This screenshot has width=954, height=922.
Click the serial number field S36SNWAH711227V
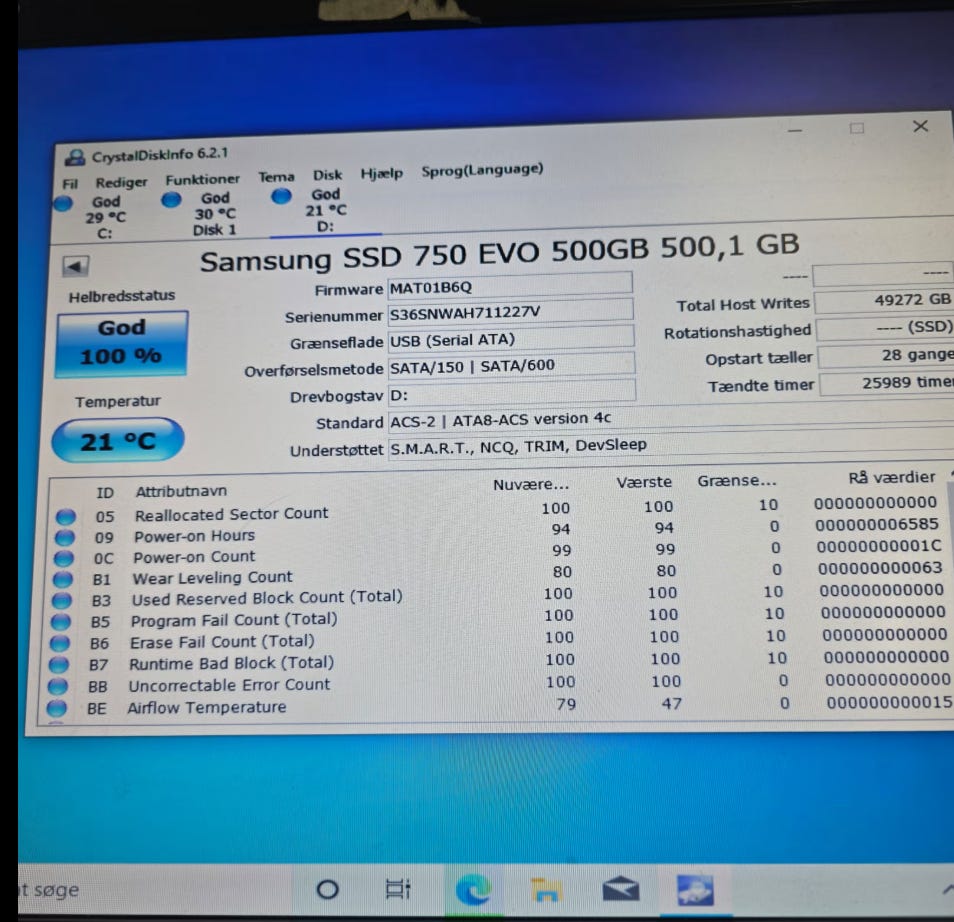(510, 312)
